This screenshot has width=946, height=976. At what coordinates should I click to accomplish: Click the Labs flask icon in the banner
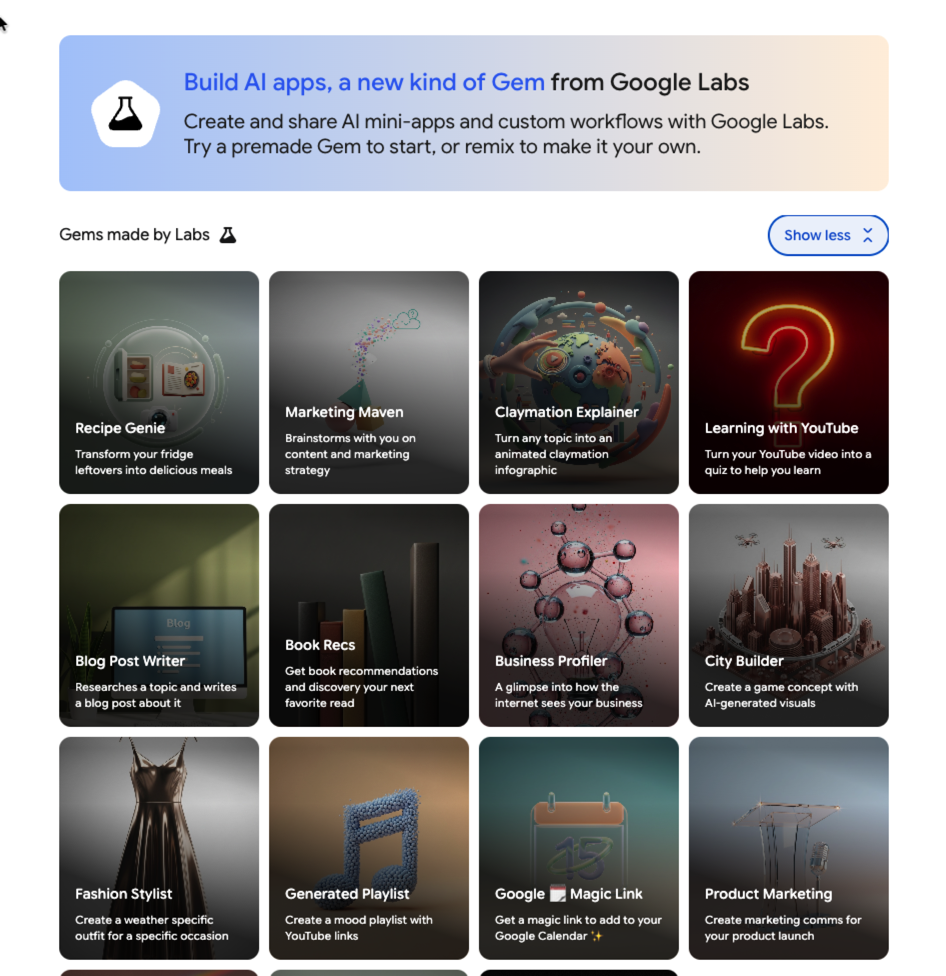[x=126, y=114]
